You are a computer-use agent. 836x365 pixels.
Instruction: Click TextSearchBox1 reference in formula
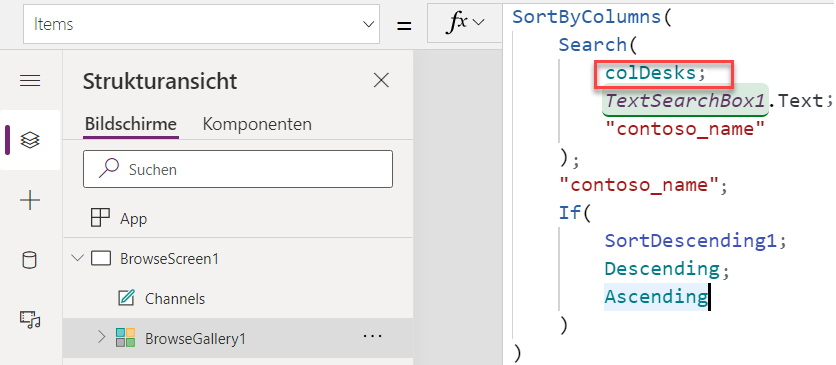coord(685,101)
